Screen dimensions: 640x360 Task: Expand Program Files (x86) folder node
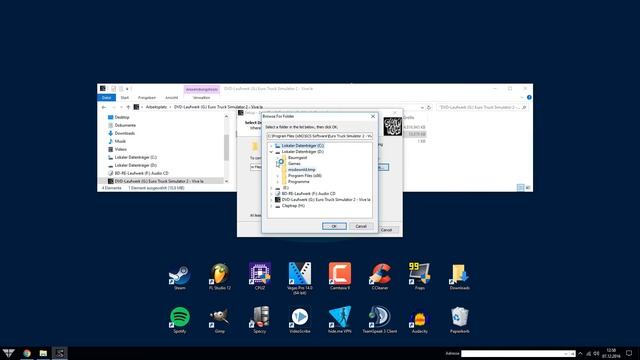point(278,176)
